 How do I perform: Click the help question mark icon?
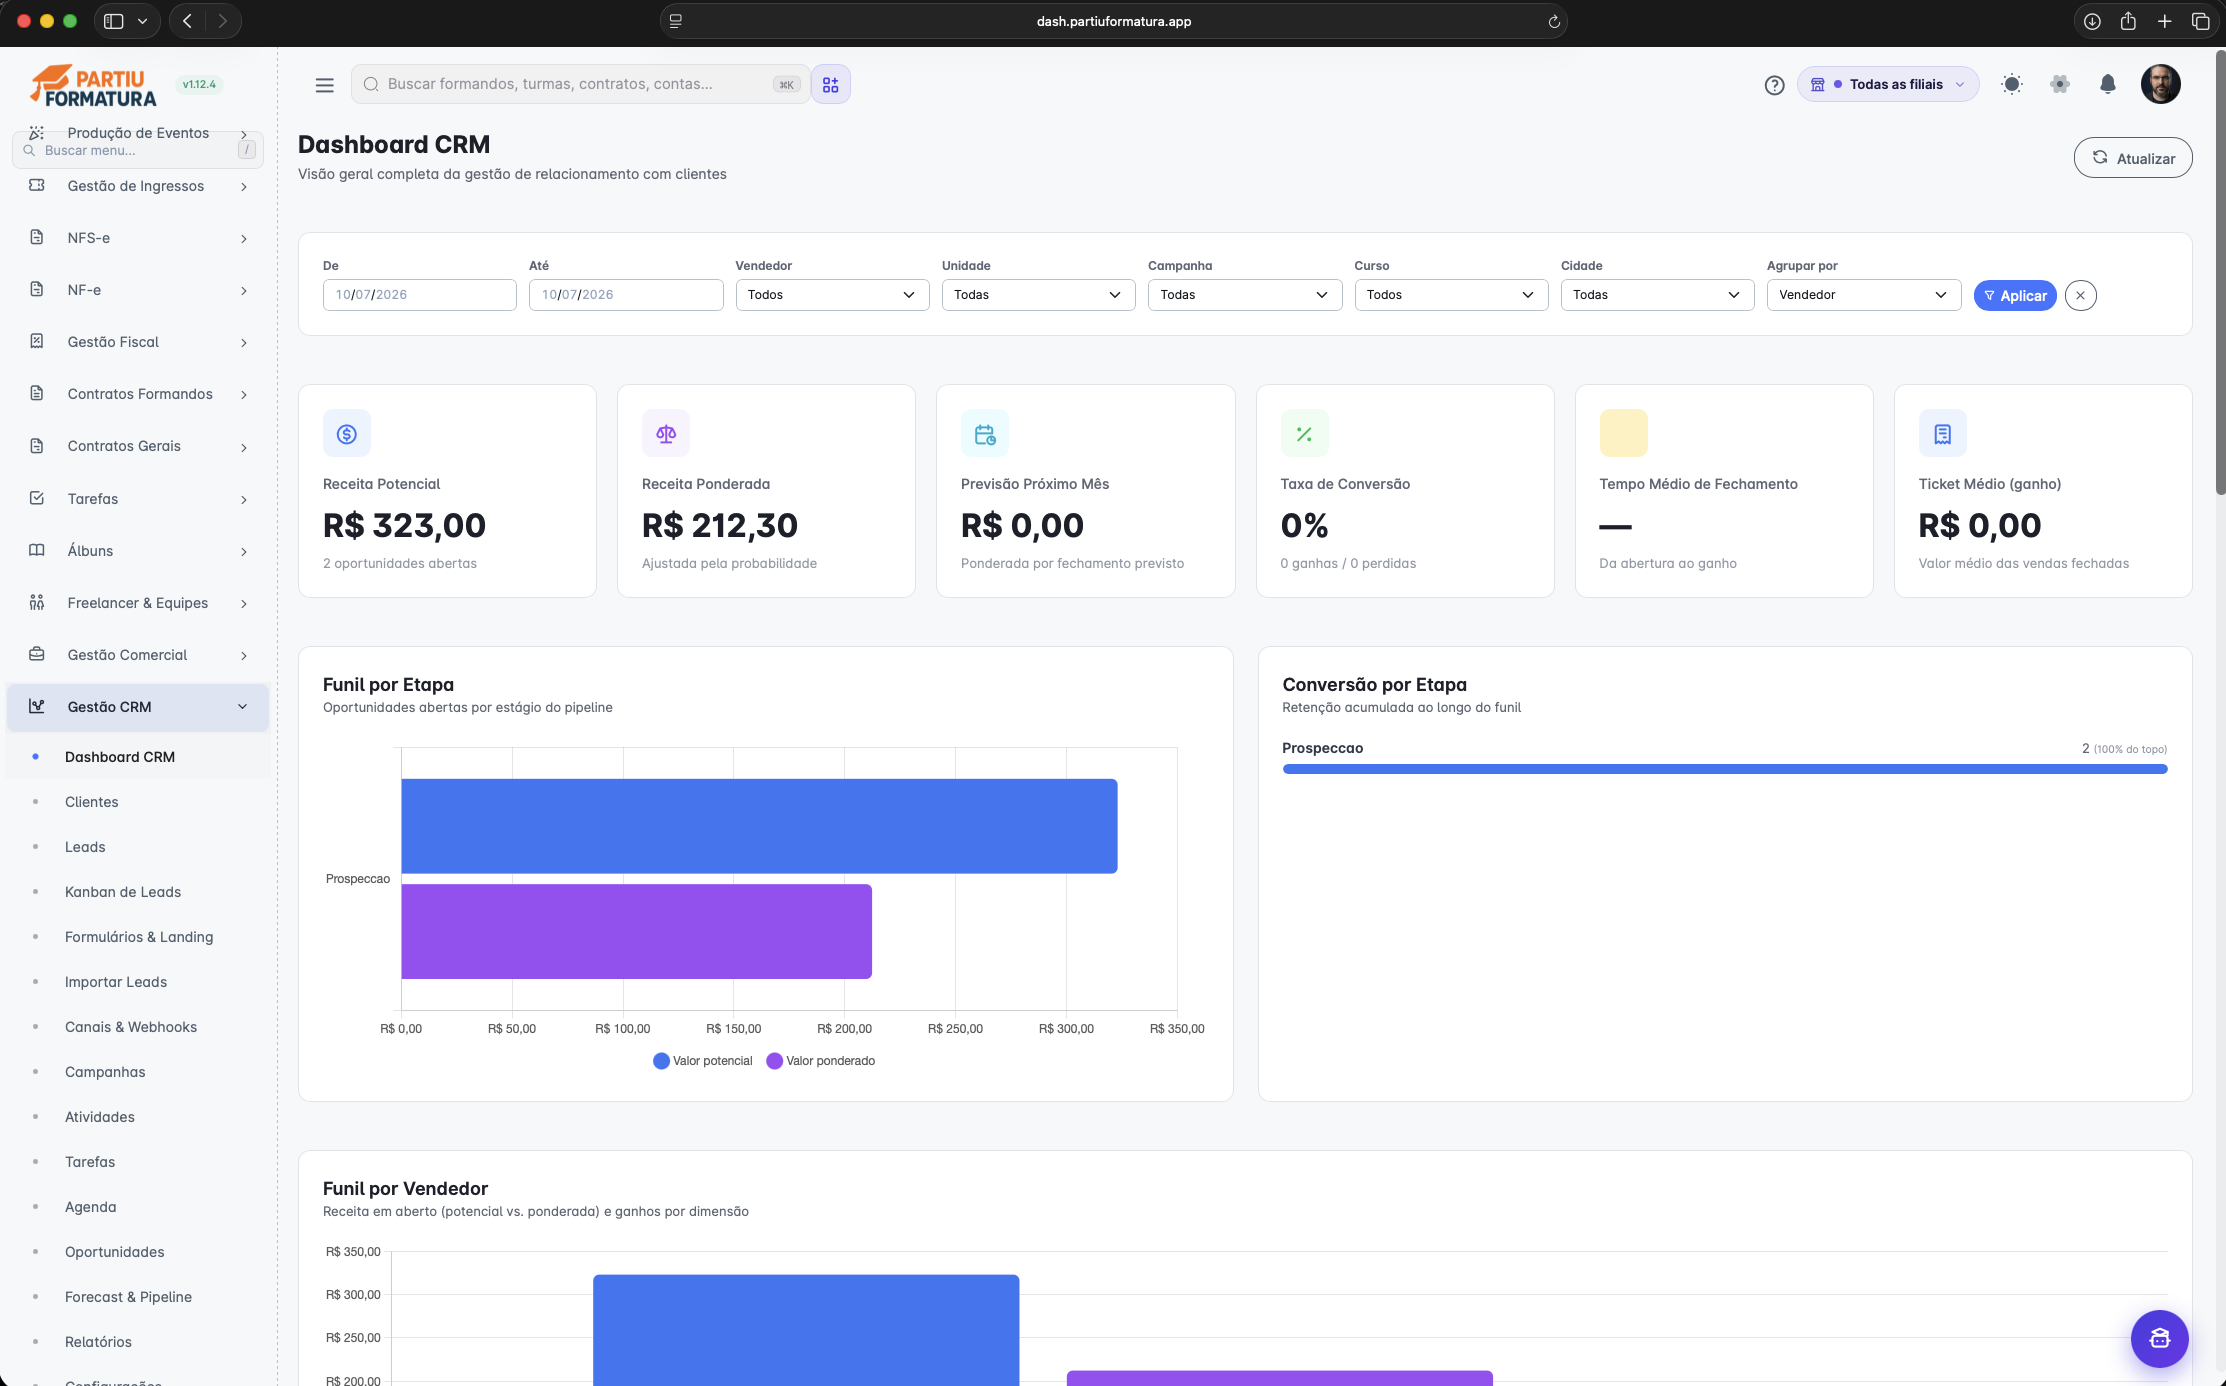1774,85
